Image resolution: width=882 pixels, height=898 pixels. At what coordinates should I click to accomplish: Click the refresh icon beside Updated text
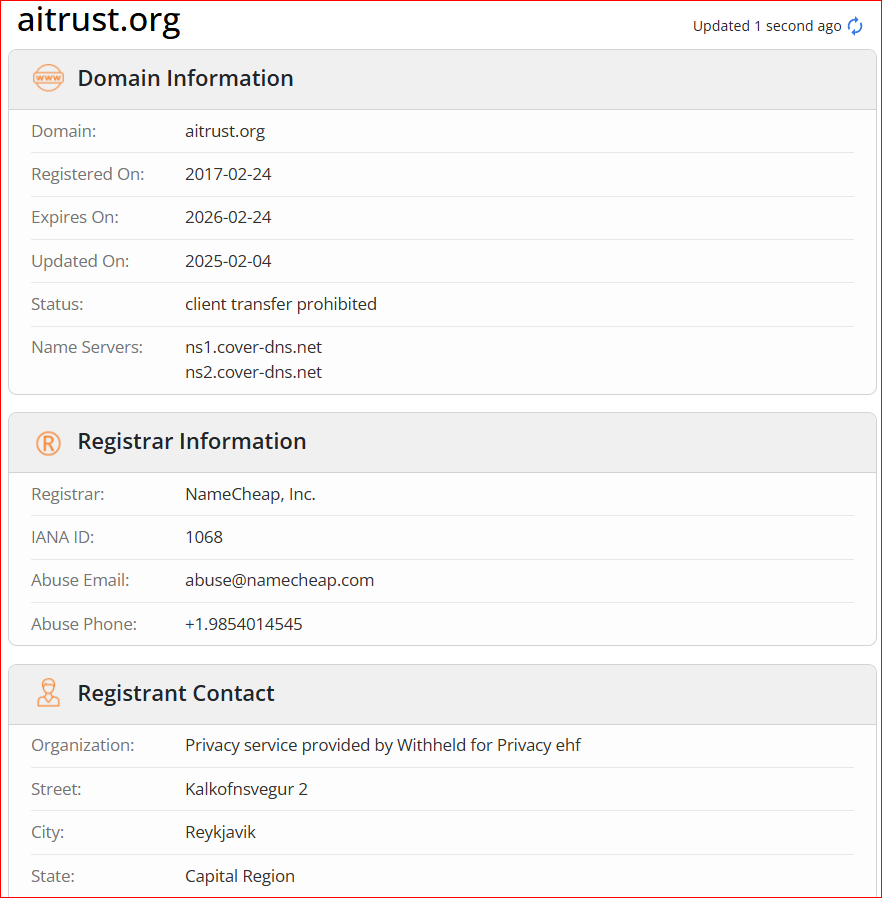coord(855,26)
